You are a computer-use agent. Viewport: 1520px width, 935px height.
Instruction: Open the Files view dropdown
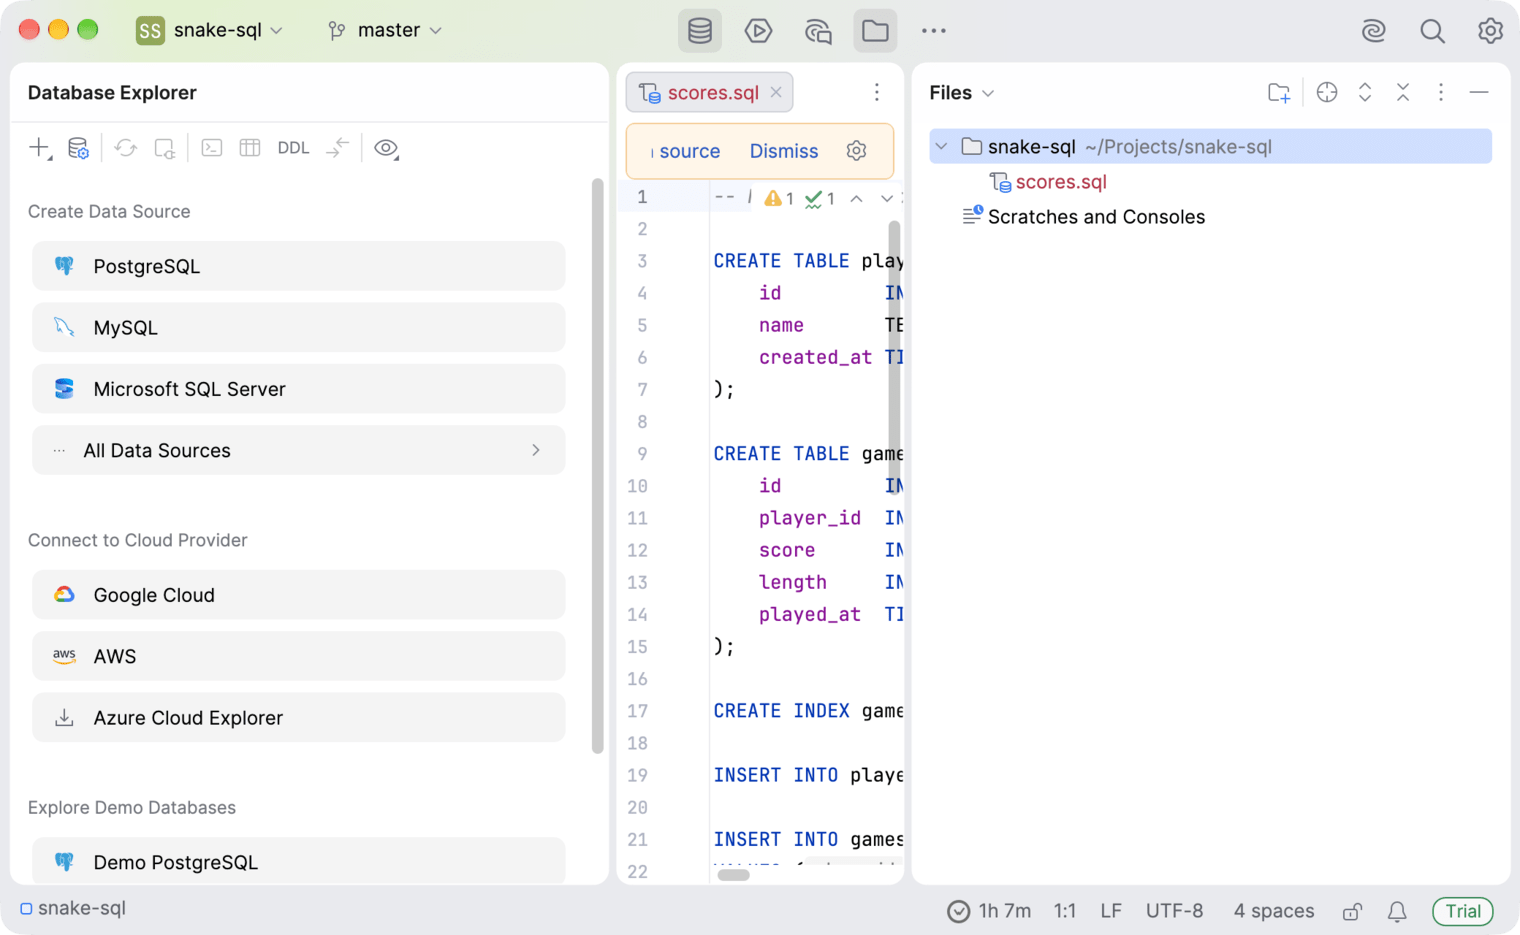click(x=962, y=93)
